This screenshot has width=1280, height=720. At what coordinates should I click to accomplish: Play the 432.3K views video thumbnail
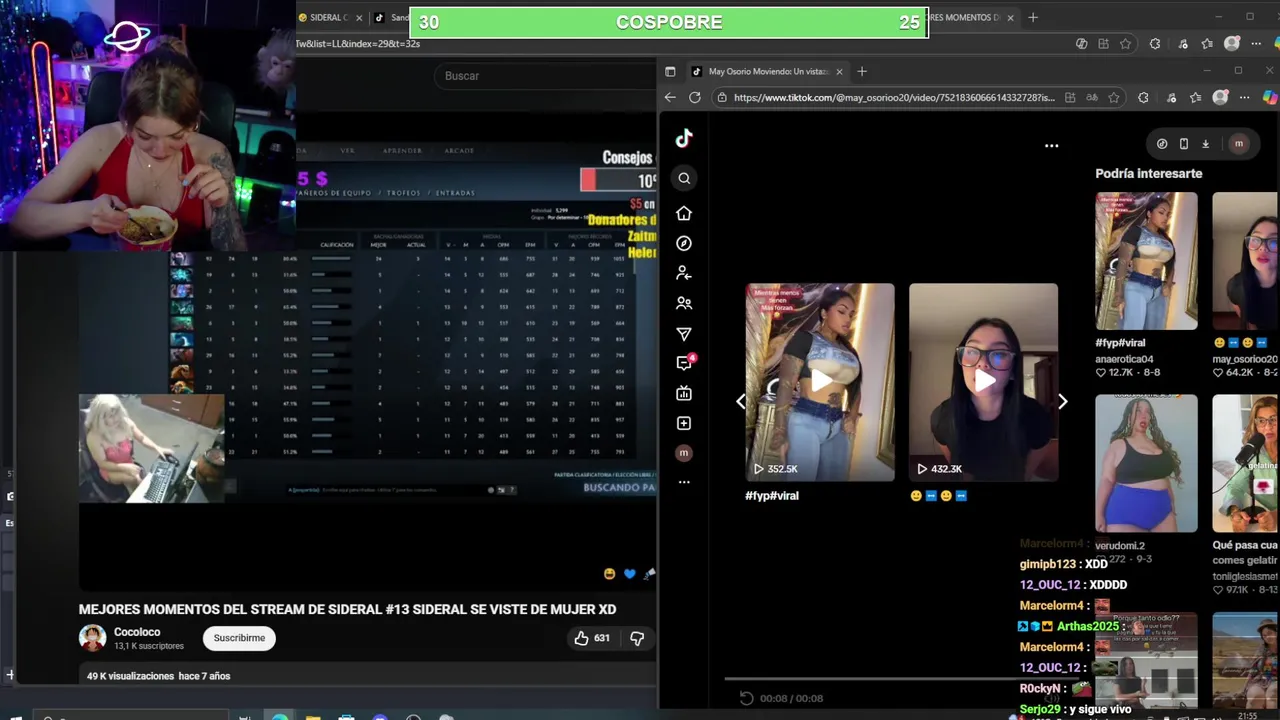(x=983, y=382)
